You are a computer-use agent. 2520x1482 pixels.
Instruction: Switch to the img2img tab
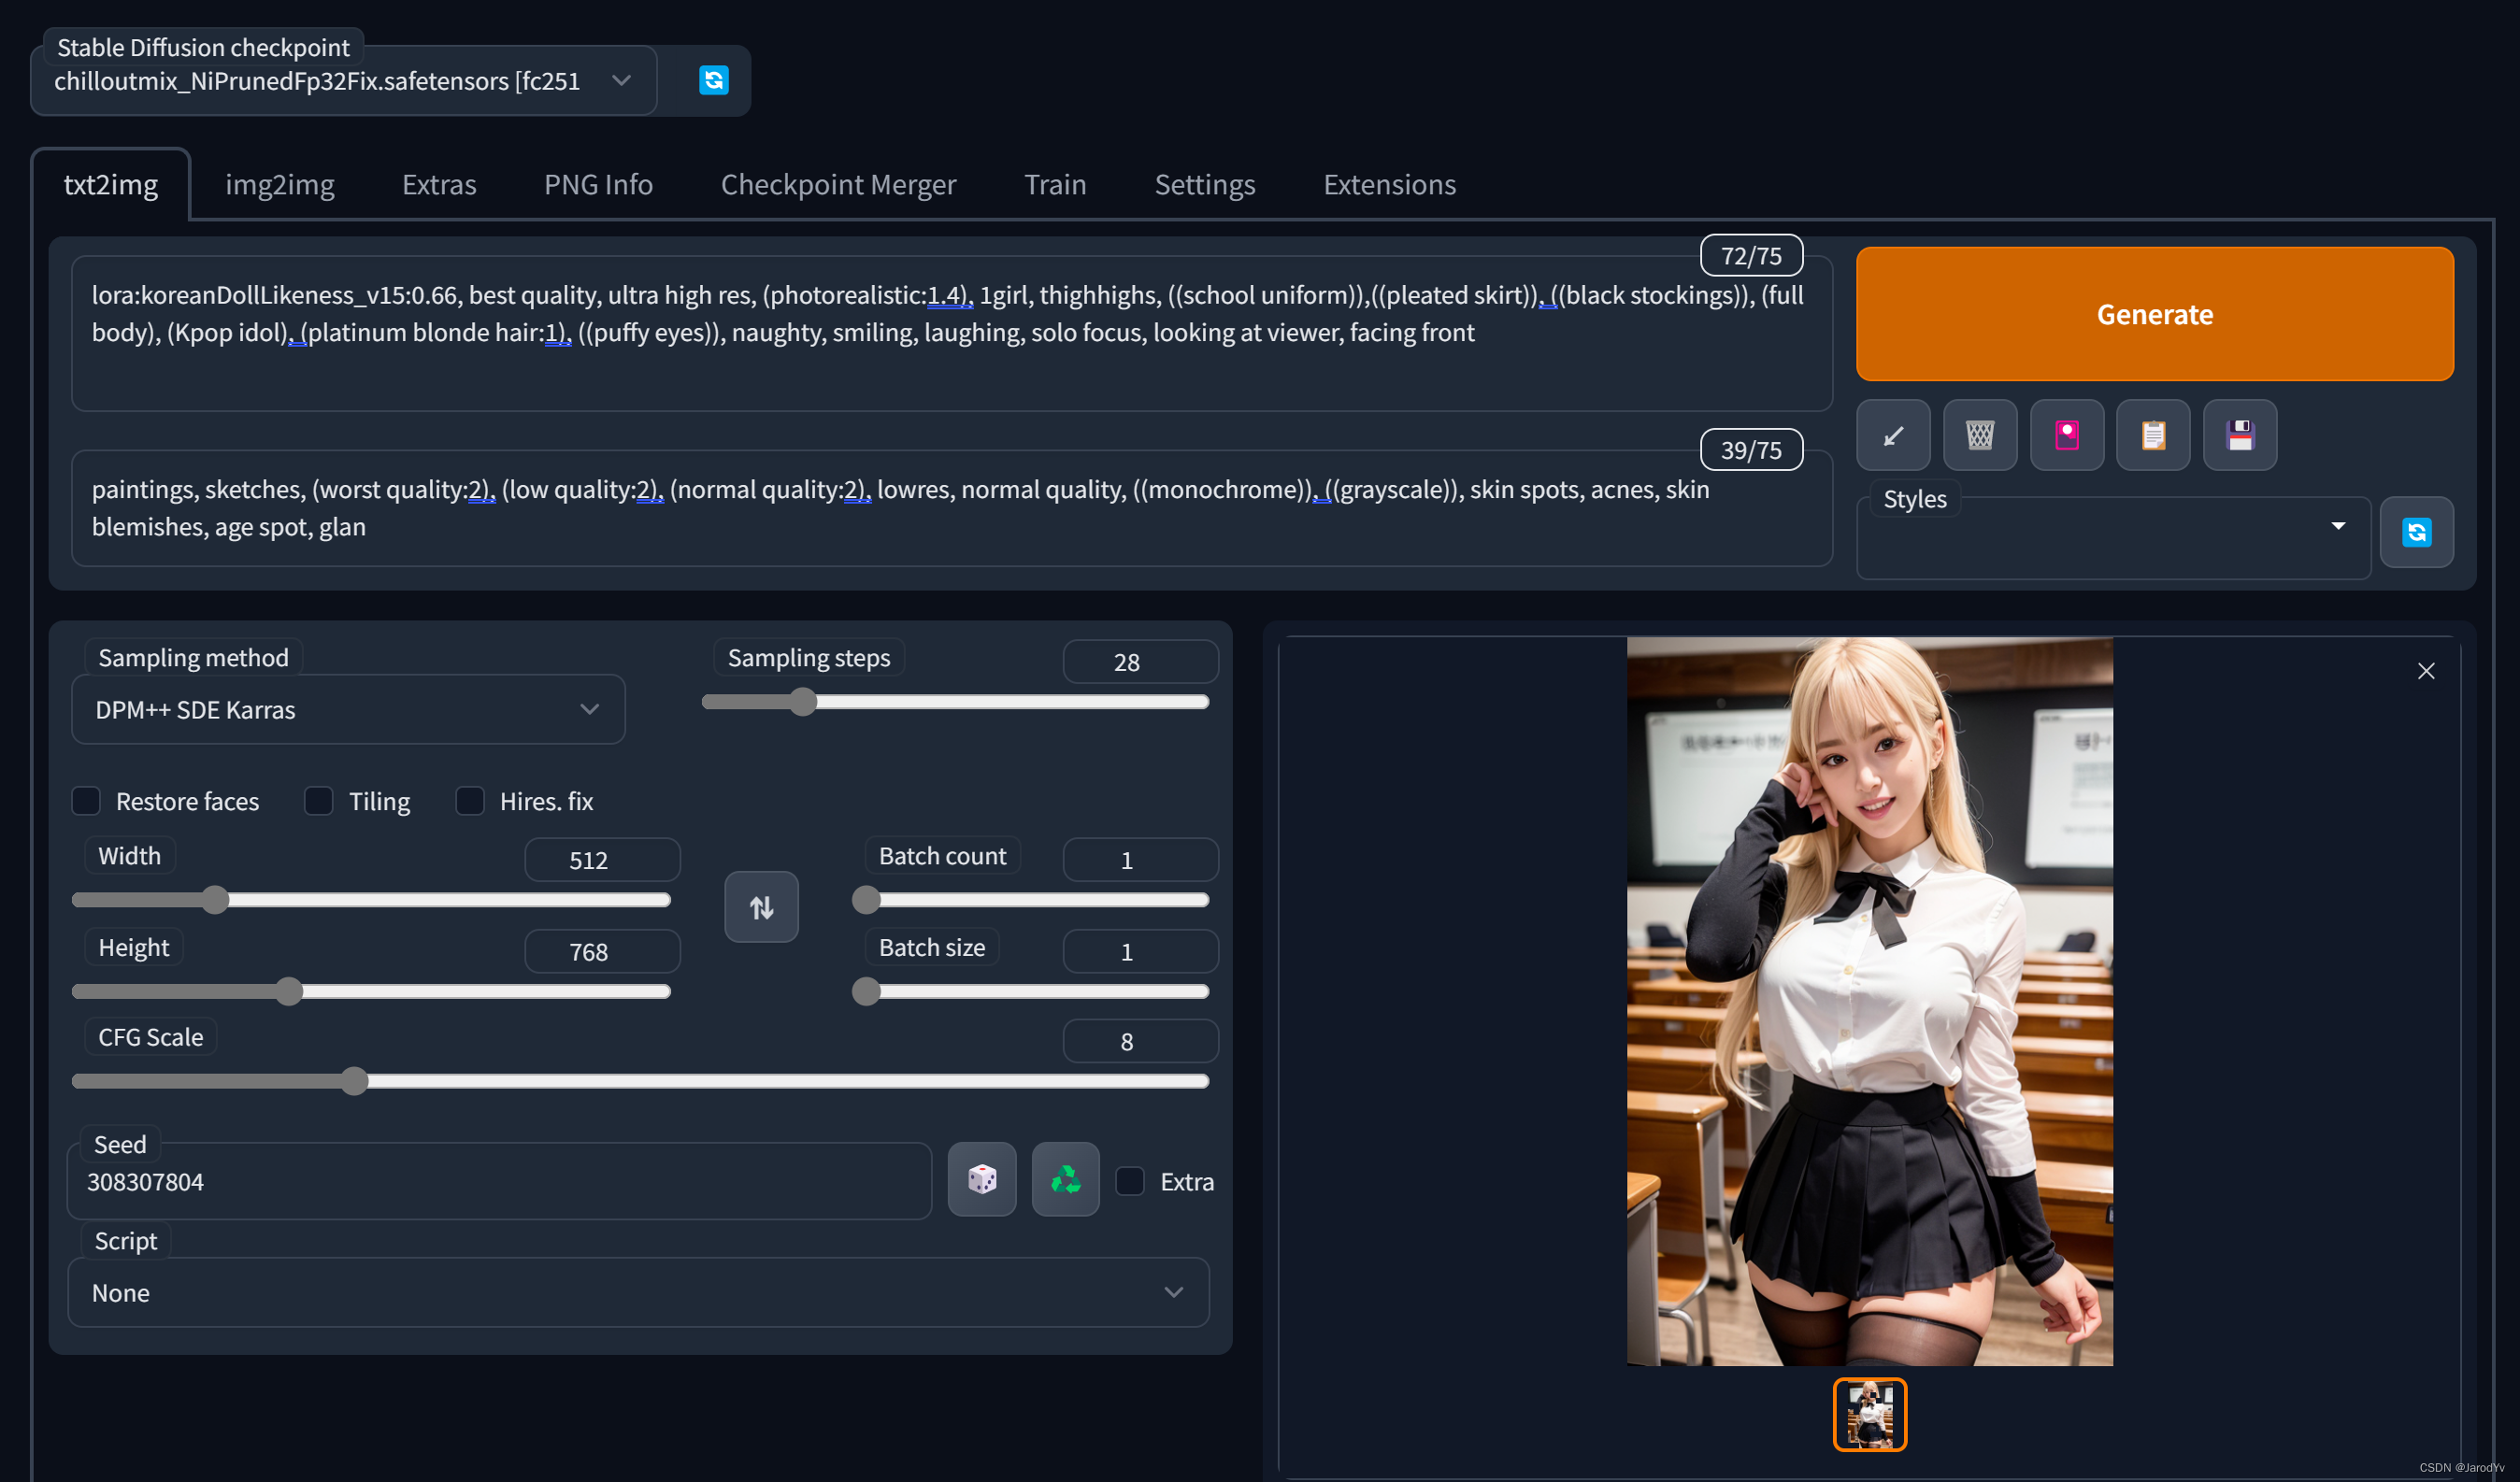(x=279, y=184)
